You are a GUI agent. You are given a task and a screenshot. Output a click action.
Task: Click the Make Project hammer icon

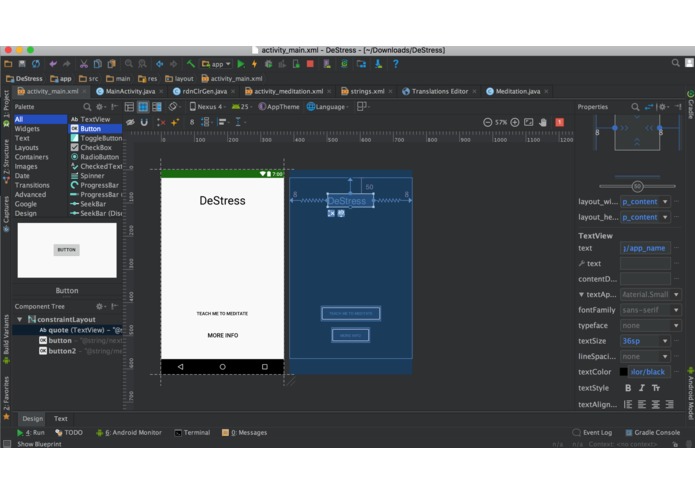point(191,64)
